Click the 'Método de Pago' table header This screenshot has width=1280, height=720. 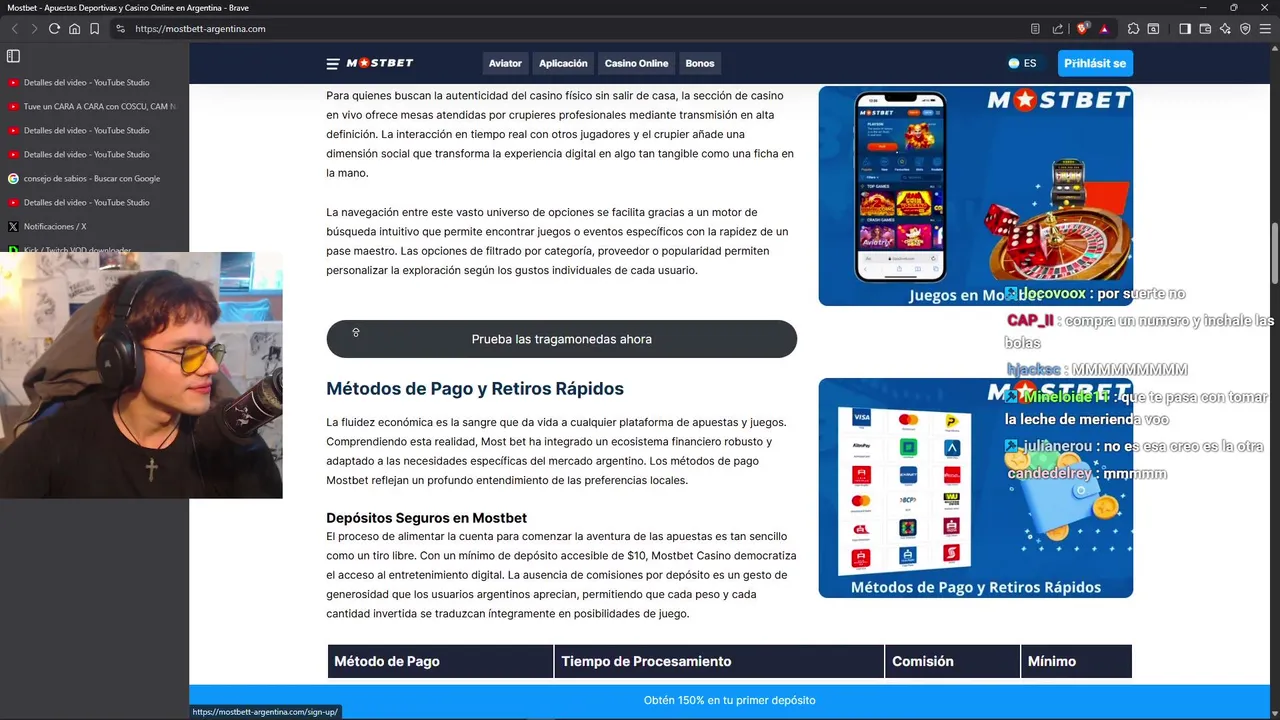(x=440, y=661)
